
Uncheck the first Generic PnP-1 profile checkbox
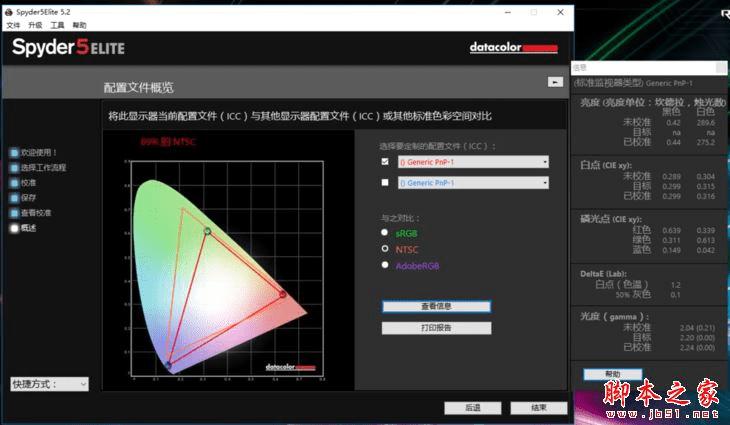(x=385, y=162)
